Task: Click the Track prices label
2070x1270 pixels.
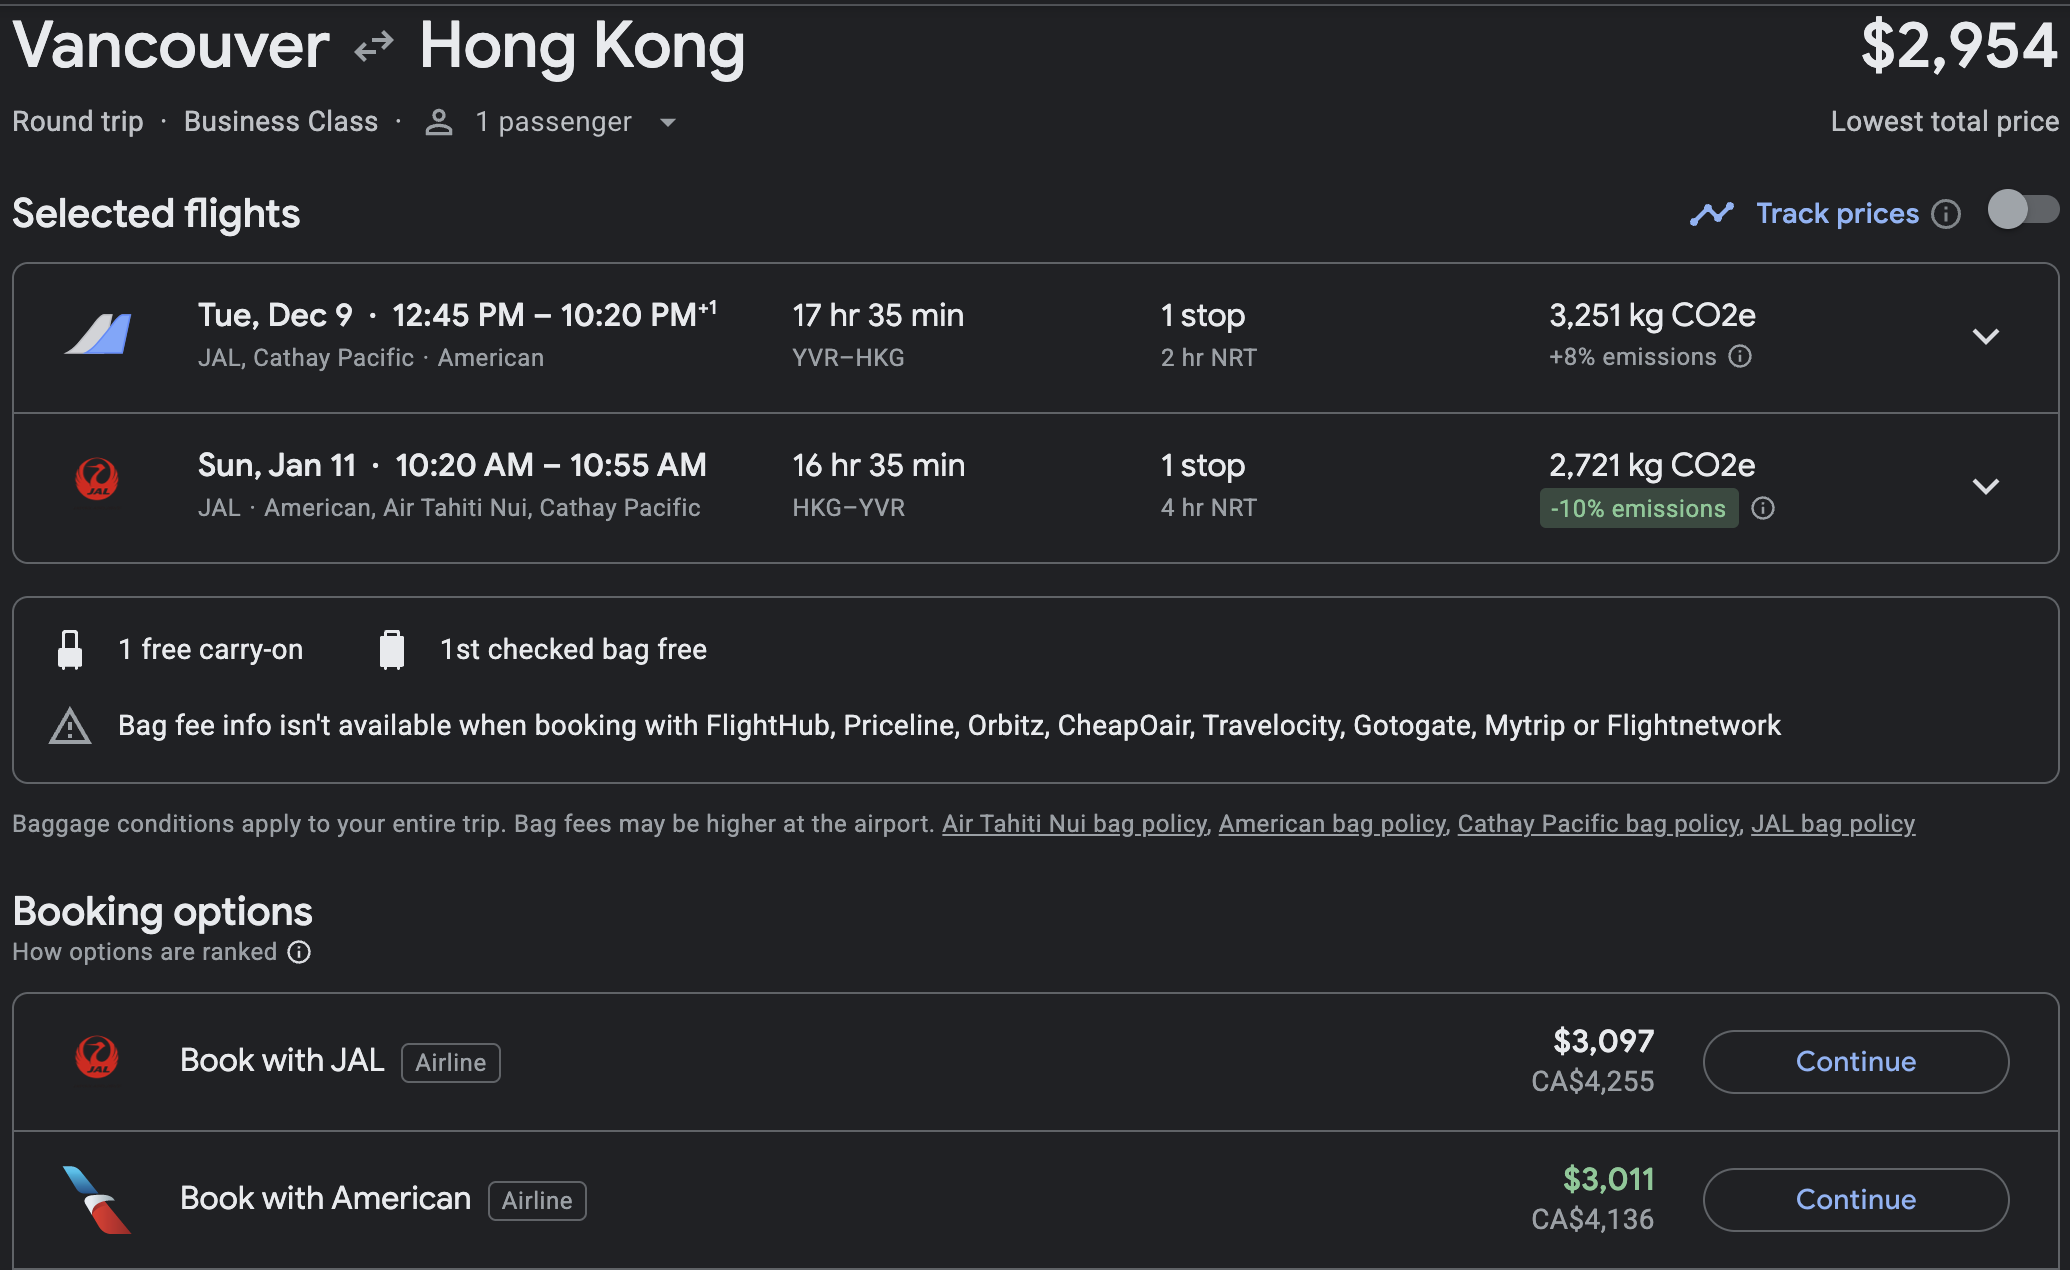Action: [1838, 214]
